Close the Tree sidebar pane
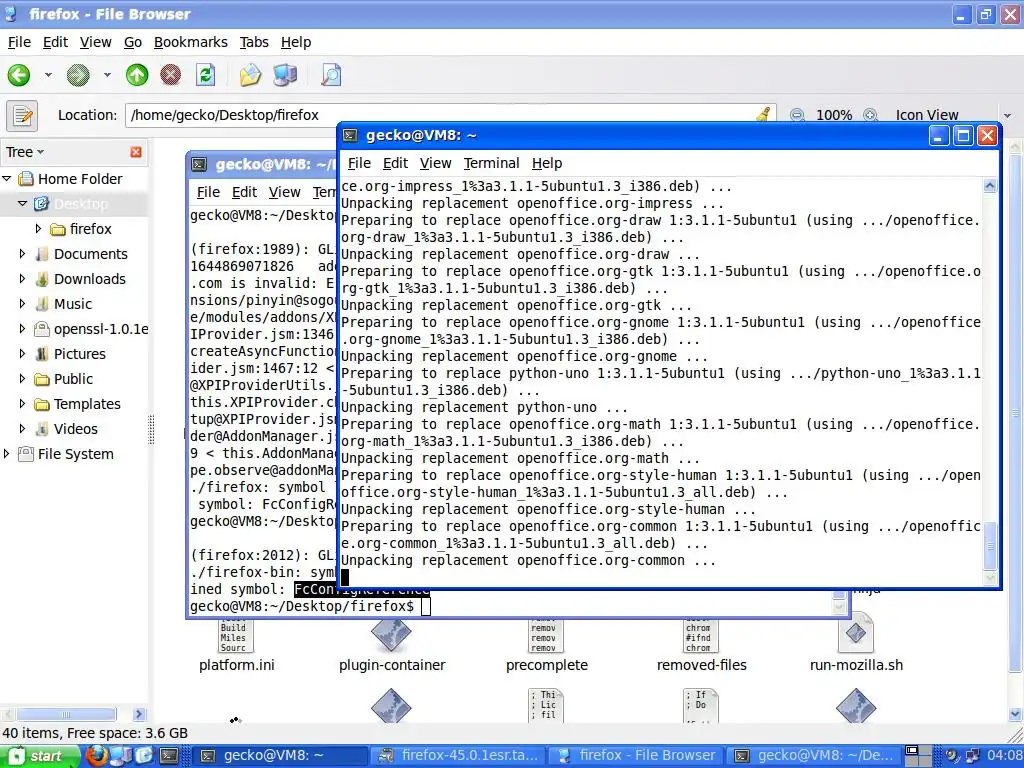The image size is (1024, 768). click(136, 152)
